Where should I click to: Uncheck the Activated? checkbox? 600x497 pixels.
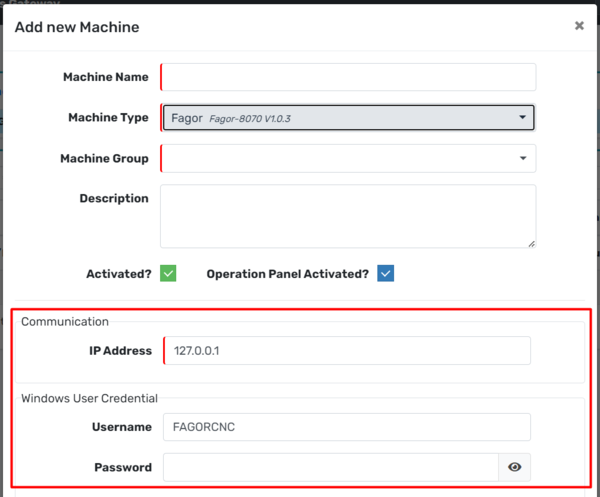coord(168,273)
